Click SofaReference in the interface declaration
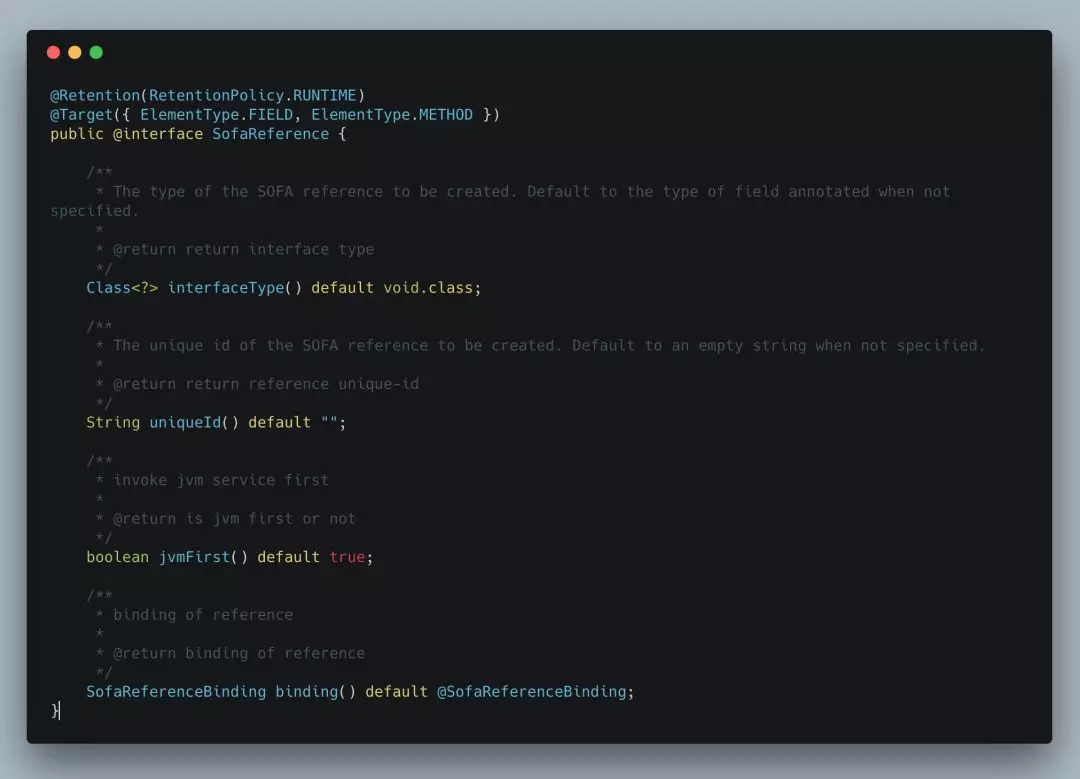This screenshot has height=779, width=1080. coord(270,134)
